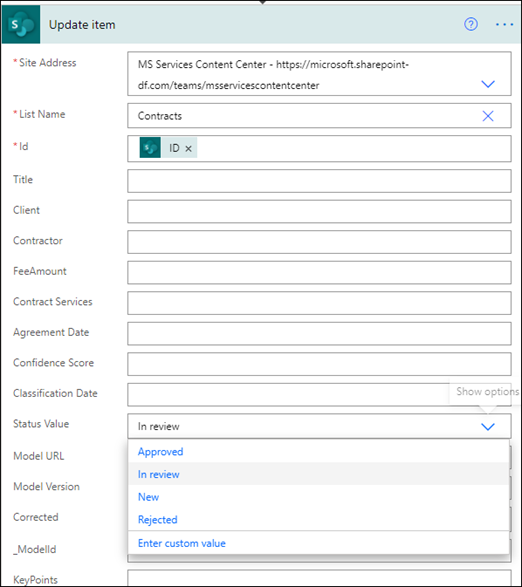The width and height of the screenshot is (522, 587).
Task: Click the Confidence Score field
Action: (x=319, y=364)
